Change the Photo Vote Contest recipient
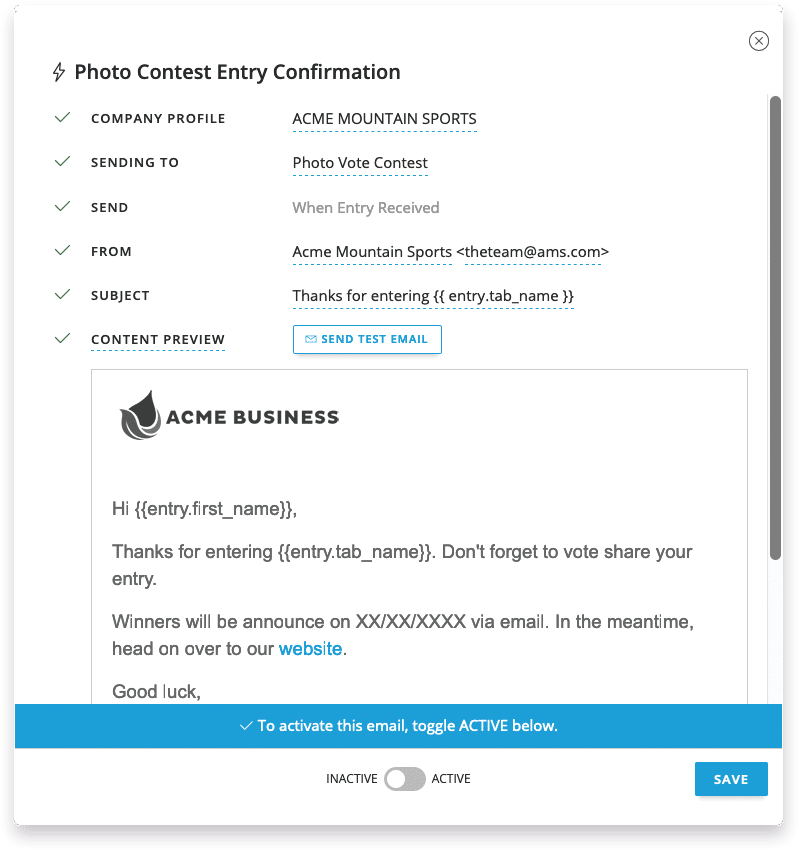Screen dimensions: 799x850 tap(360, 163)
